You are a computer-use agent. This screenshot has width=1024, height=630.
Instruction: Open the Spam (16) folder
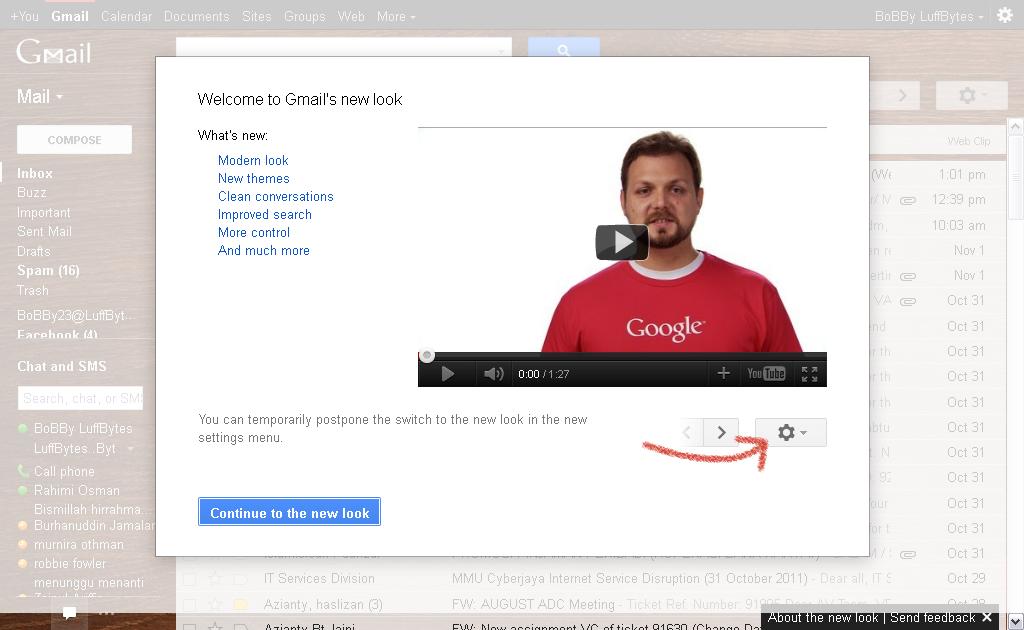(x=48, y=270)
